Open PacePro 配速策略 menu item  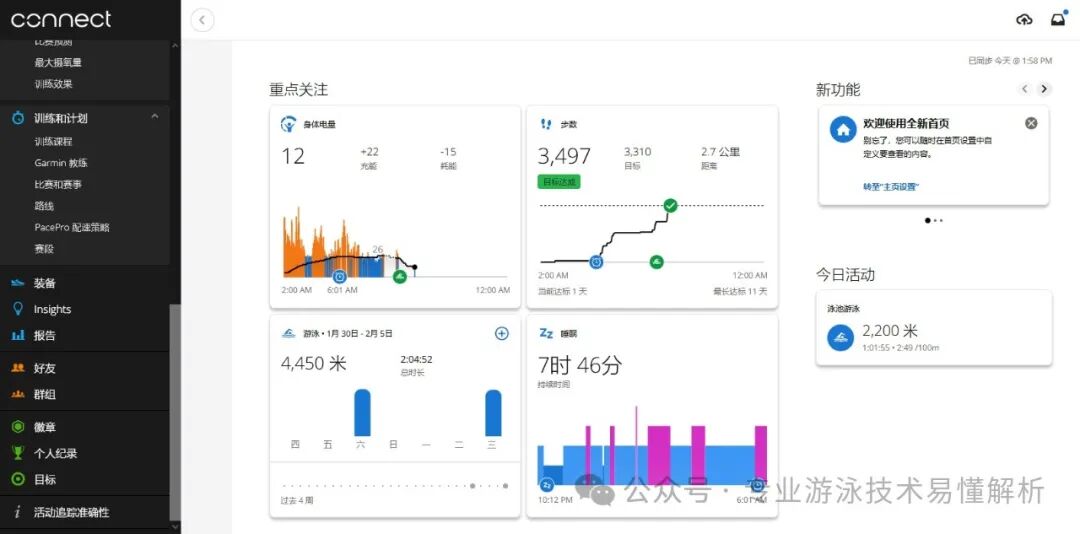pyautogui.click(x=72, y=227)
